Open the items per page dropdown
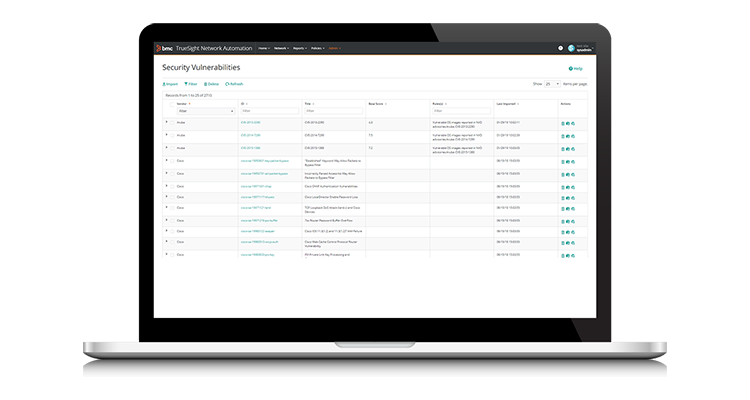The image size is (750, 400). coord(552,84)
